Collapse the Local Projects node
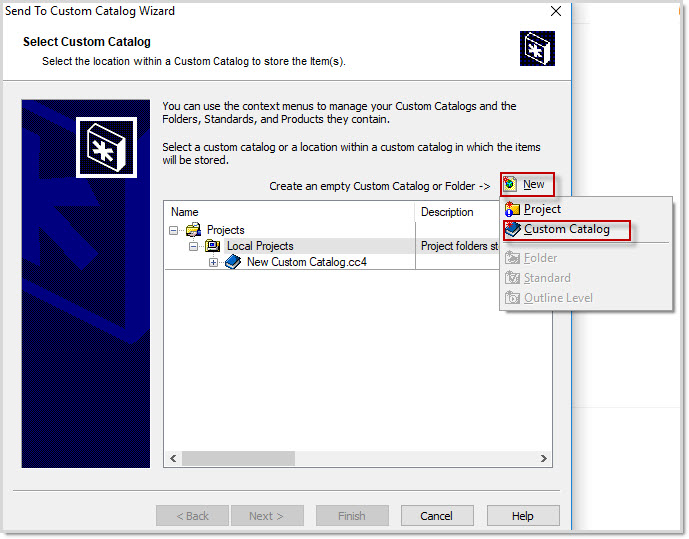This screenshot has height=539, width=689. (195, 246)
